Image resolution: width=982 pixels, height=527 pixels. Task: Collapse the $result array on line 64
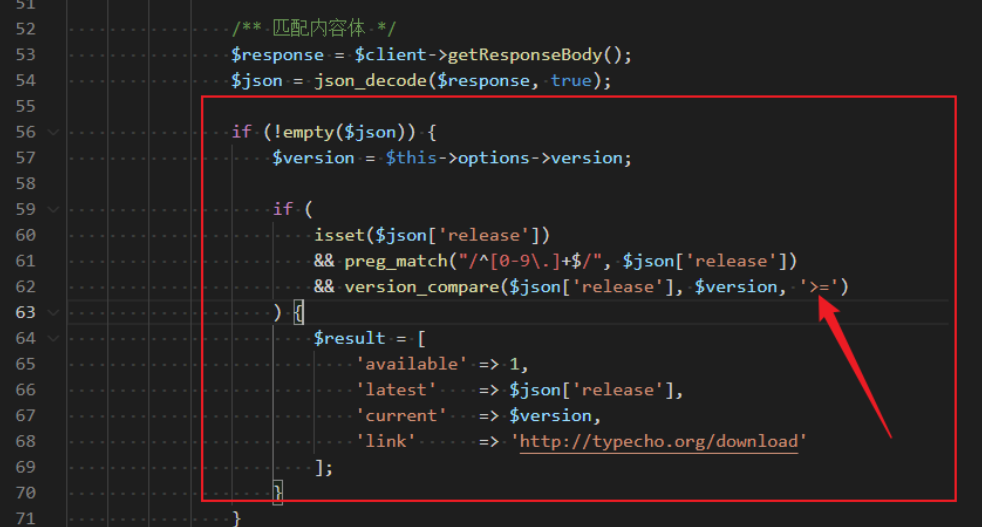(53, 339)
